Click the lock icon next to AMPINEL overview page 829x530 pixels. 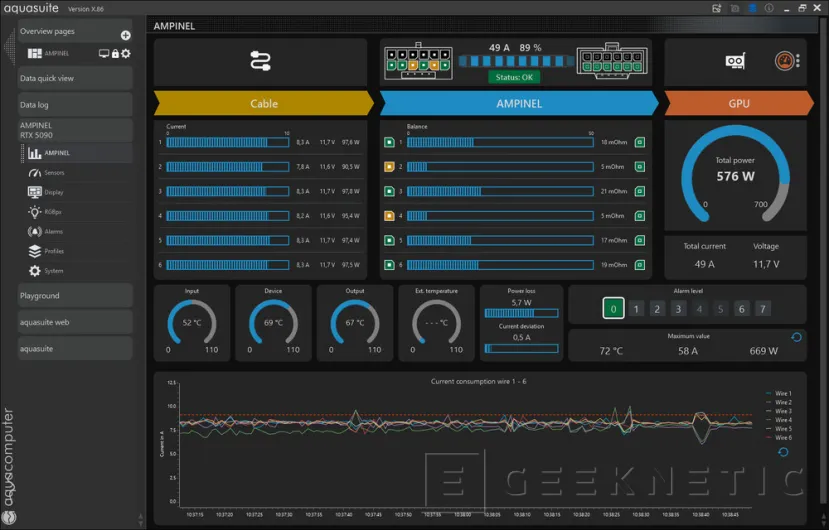point(115,53)
